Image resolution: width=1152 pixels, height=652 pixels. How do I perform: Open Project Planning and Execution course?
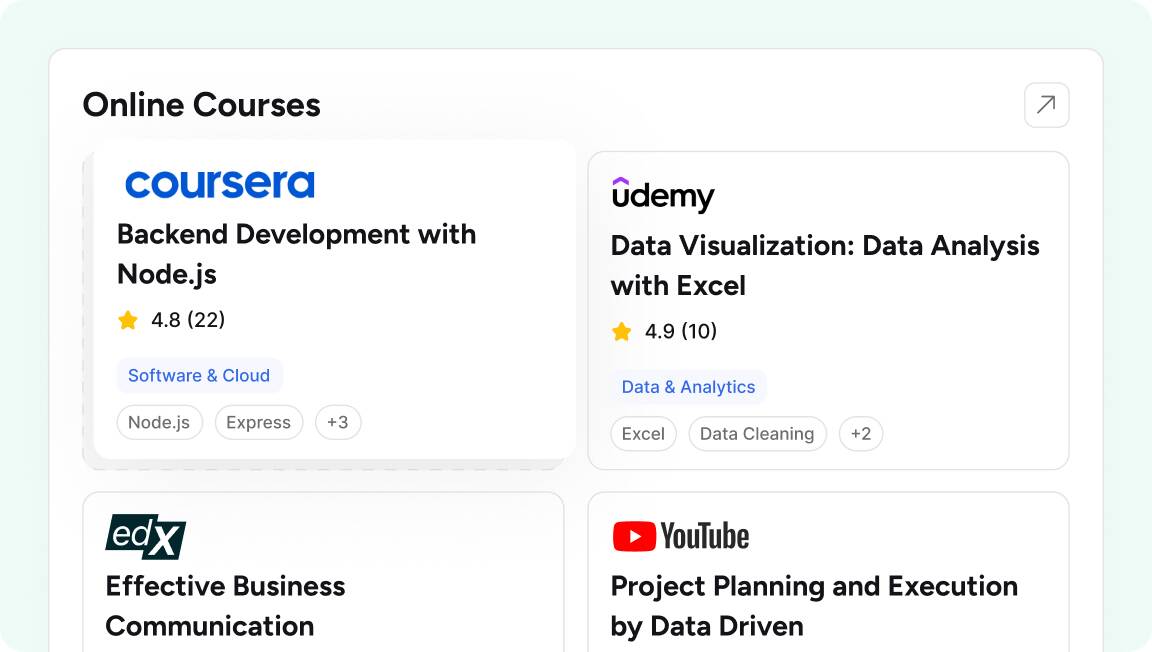click(814, 606)
